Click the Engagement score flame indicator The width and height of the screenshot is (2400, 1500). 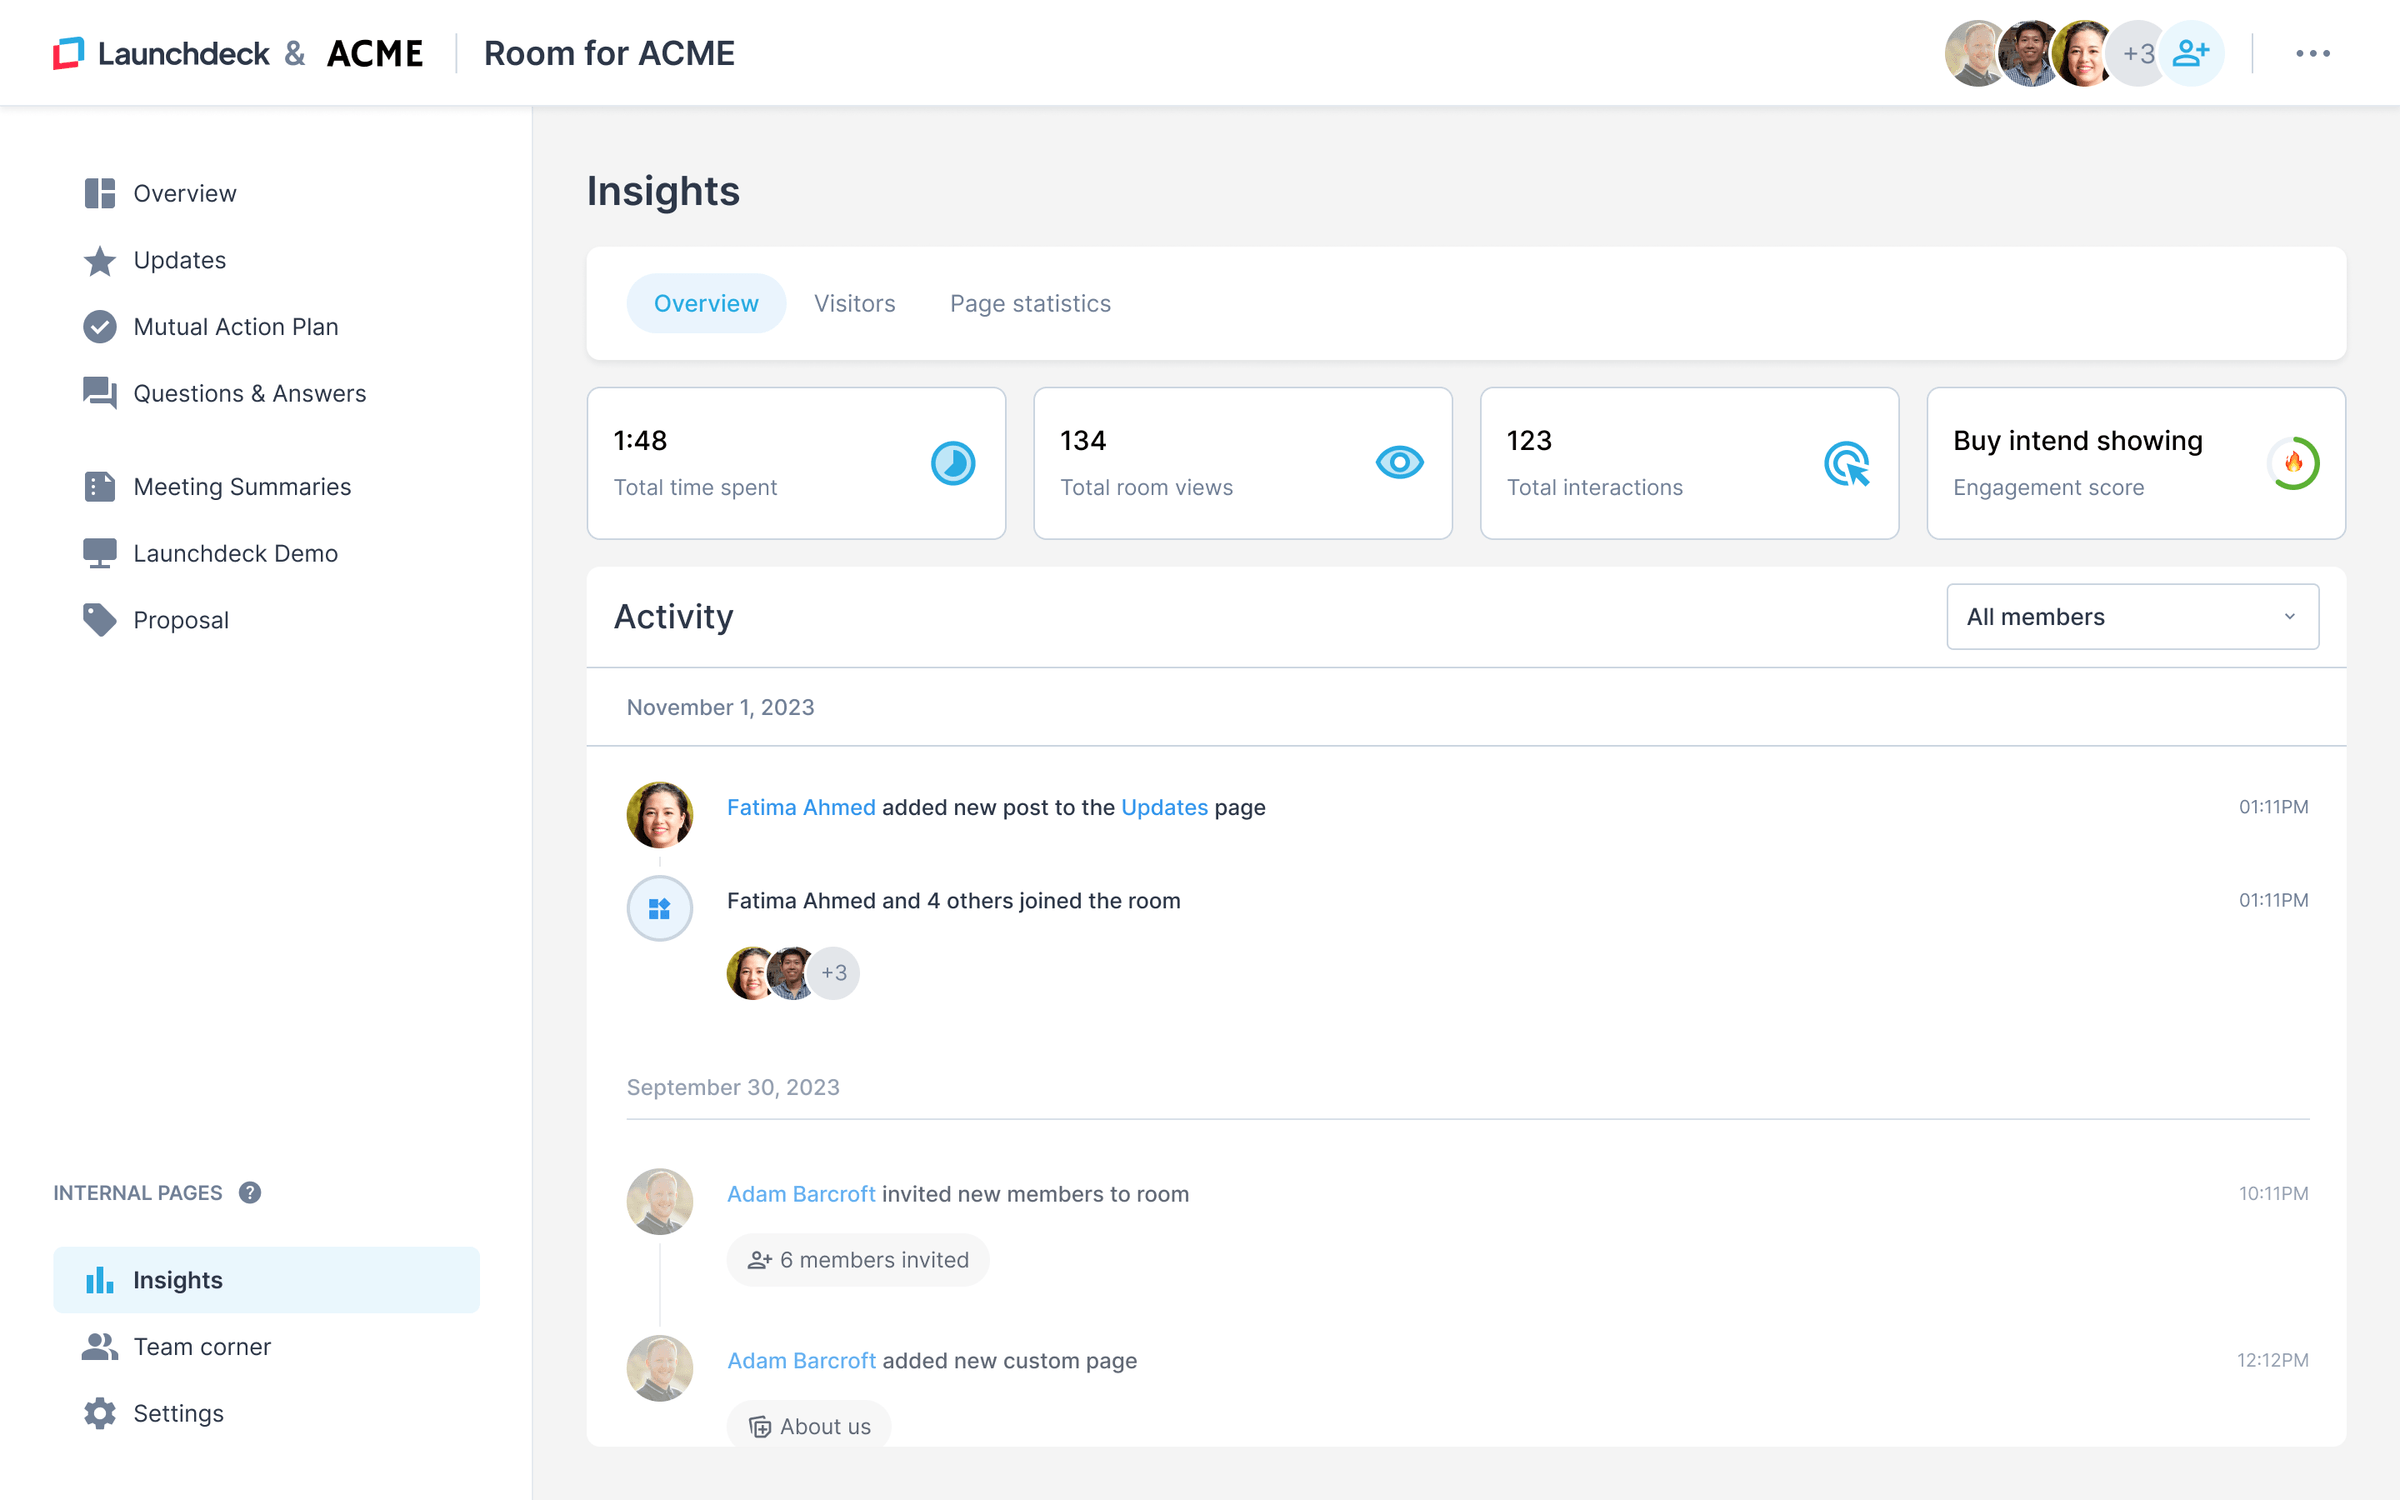pos(2294,463)
